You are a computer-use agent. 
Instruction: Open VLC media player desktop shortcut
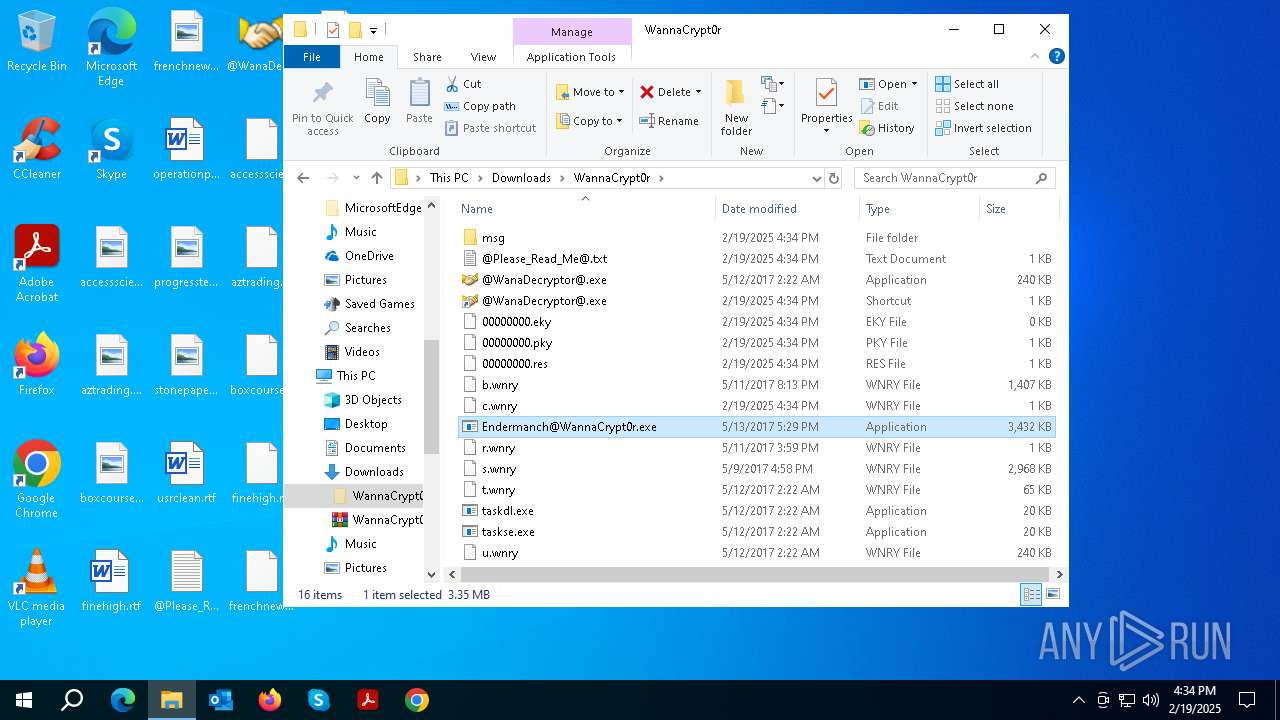(x=37, y=588)
